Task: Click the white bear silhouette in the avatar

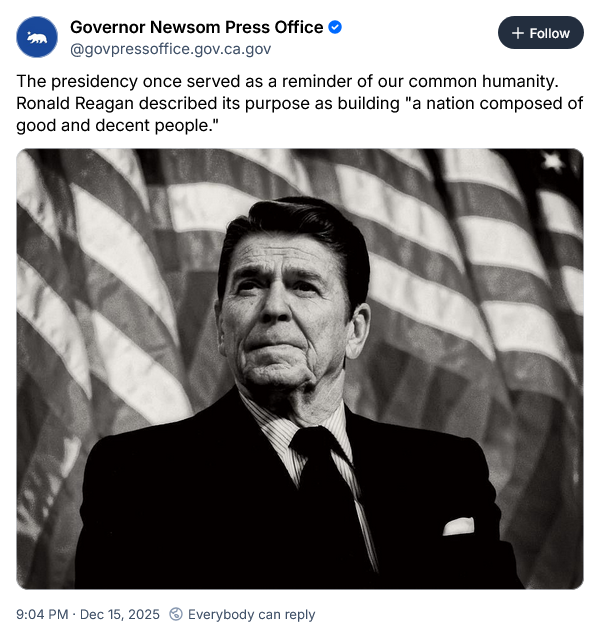Action: click(x=37, y=38)
